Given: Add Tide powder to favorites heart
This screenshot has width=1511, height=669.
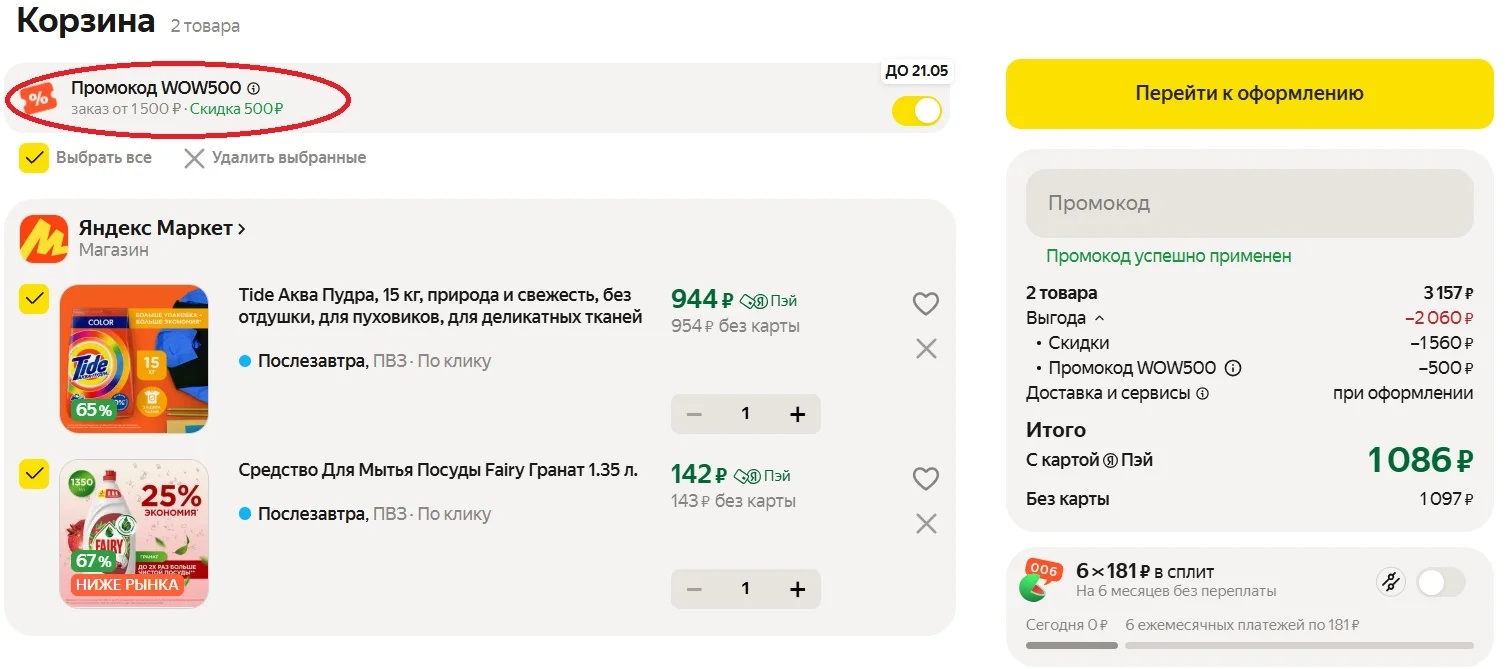Looking at the screenshot, I should (926, 303).
